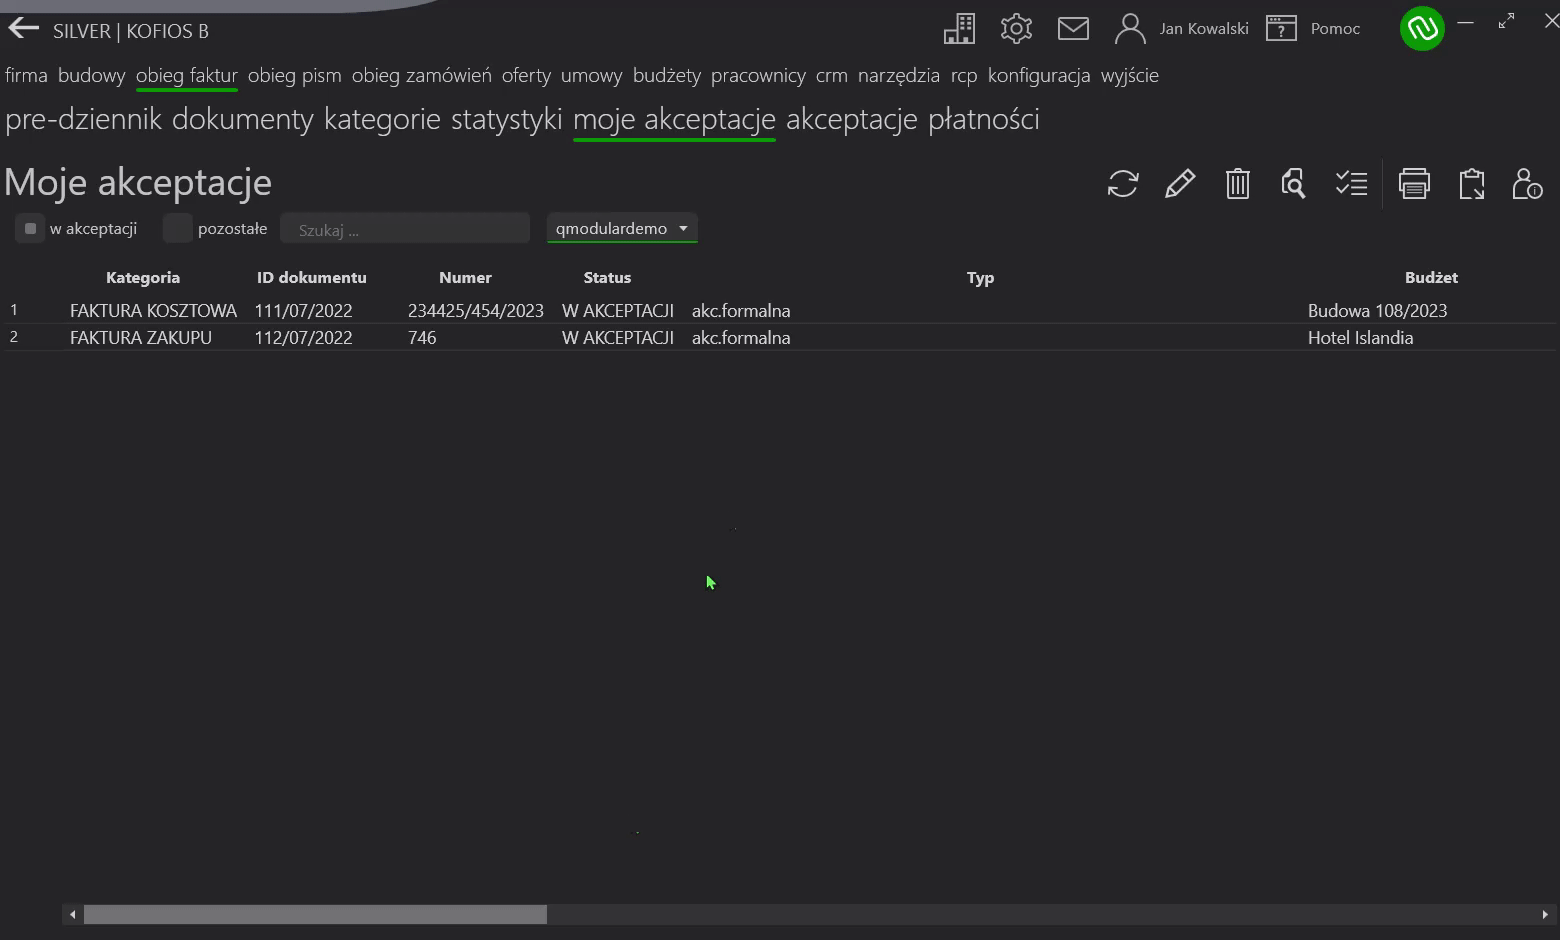Switch to the 'statystyki' tab
The width and height of the screenshot is (1560, 940).
[507, 119]
